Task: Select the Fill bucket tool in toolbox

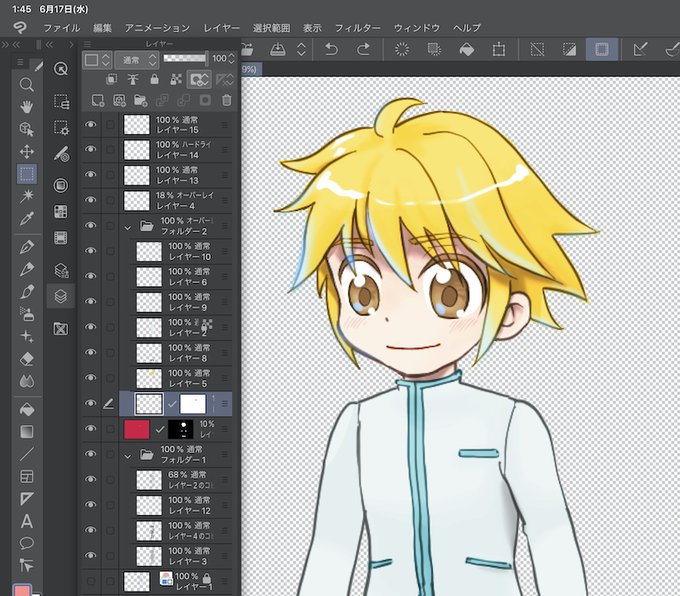Action: pyautogui.click(x=26, y=409)
